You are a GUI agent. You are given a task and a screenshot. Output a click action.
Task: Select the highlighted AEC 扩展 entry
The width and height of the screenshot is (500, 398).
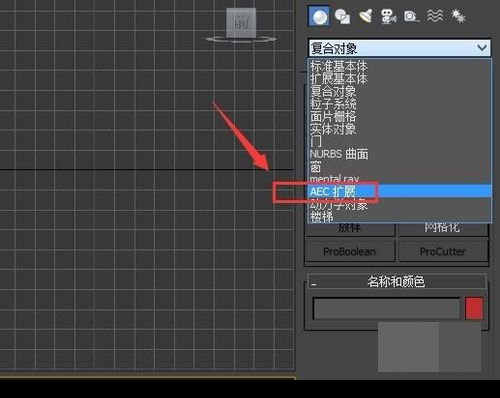(399, 191)
